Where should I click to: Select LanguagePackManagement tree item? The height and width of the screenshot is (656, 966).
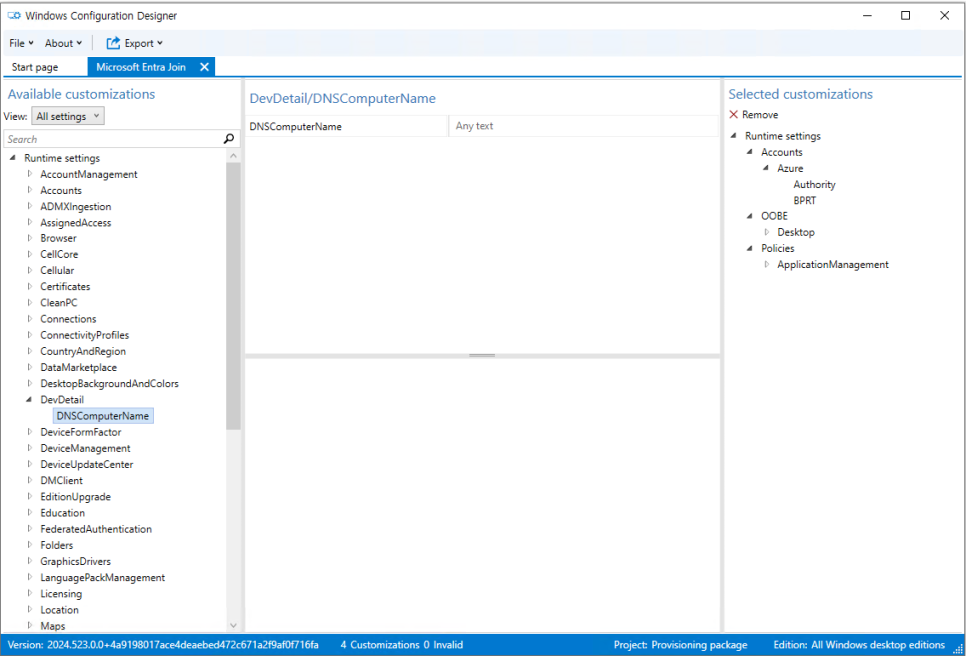[103, 577]
